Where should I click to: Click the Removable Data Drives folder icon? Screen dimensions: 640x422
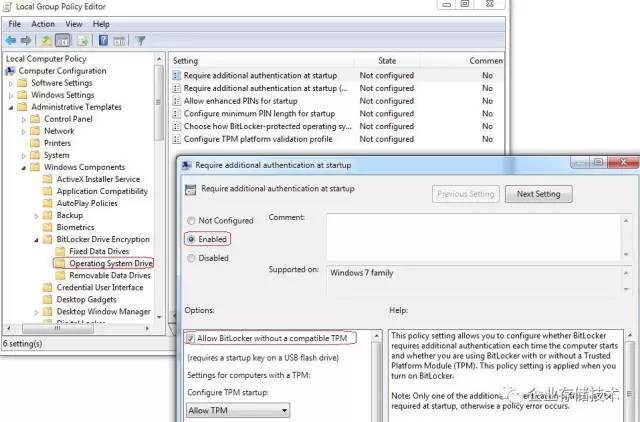pyautogui.click(x=60, y=275)
